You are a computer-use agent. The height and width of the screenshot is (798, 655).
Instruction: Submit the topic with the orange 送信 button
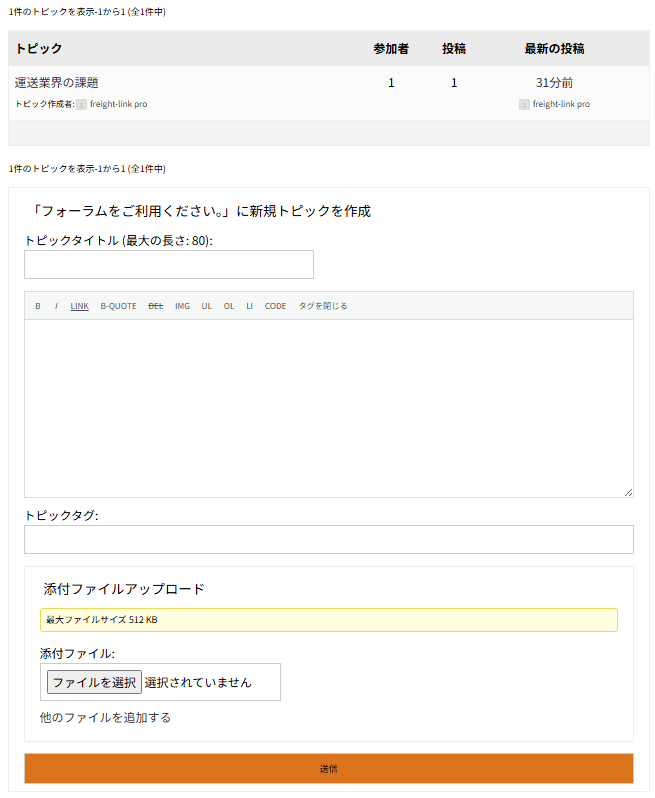(328, 768)
